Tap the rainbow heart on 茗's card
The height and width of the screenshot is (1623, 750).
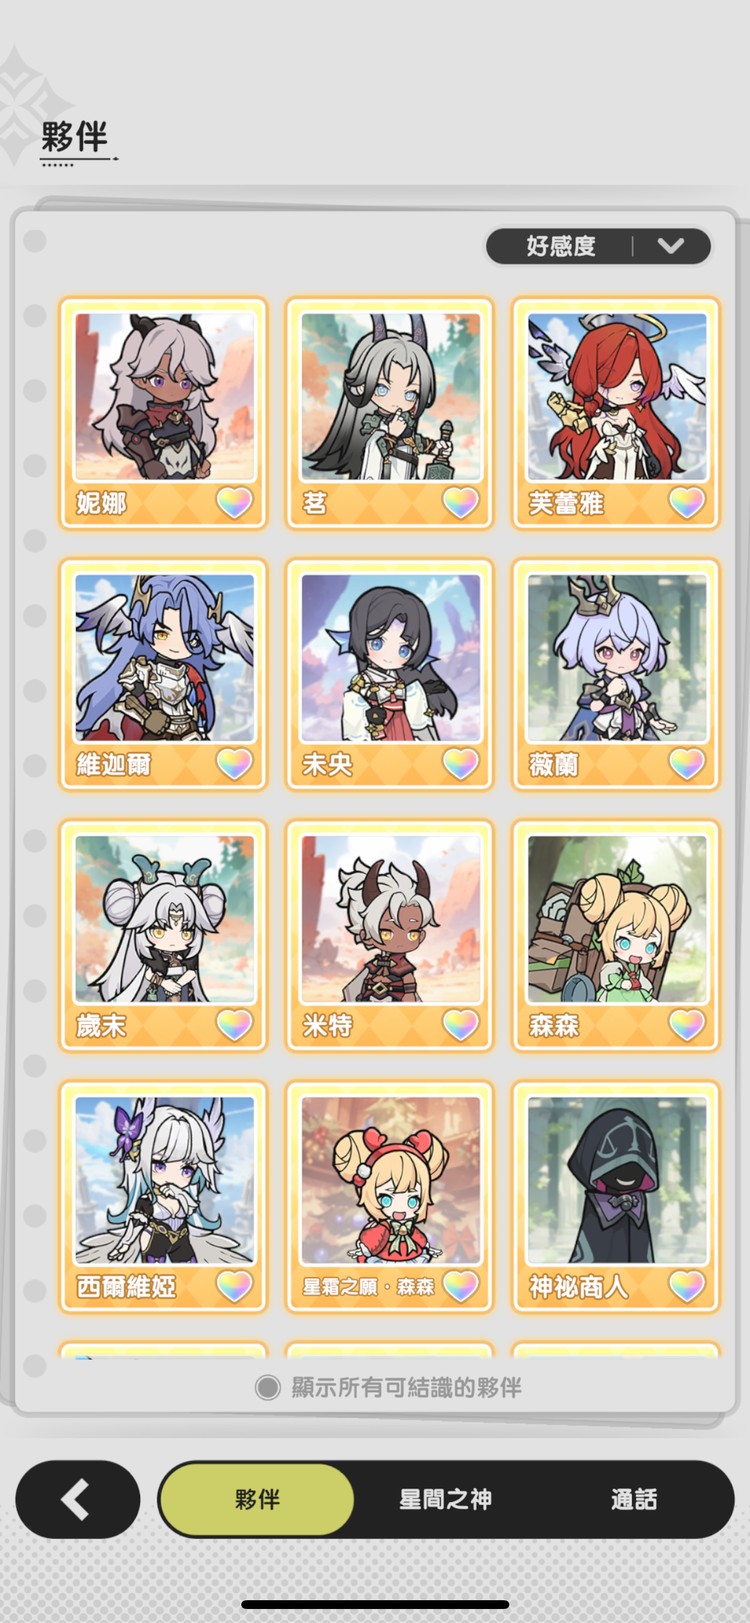(460, 502)
